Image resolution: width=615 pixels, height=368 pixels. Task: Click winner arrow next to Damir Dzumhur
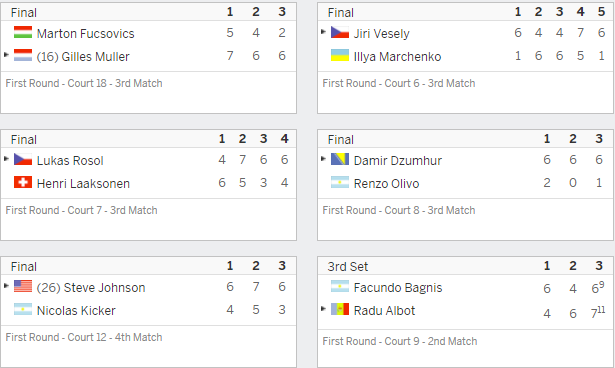click(x=323, y=158)
